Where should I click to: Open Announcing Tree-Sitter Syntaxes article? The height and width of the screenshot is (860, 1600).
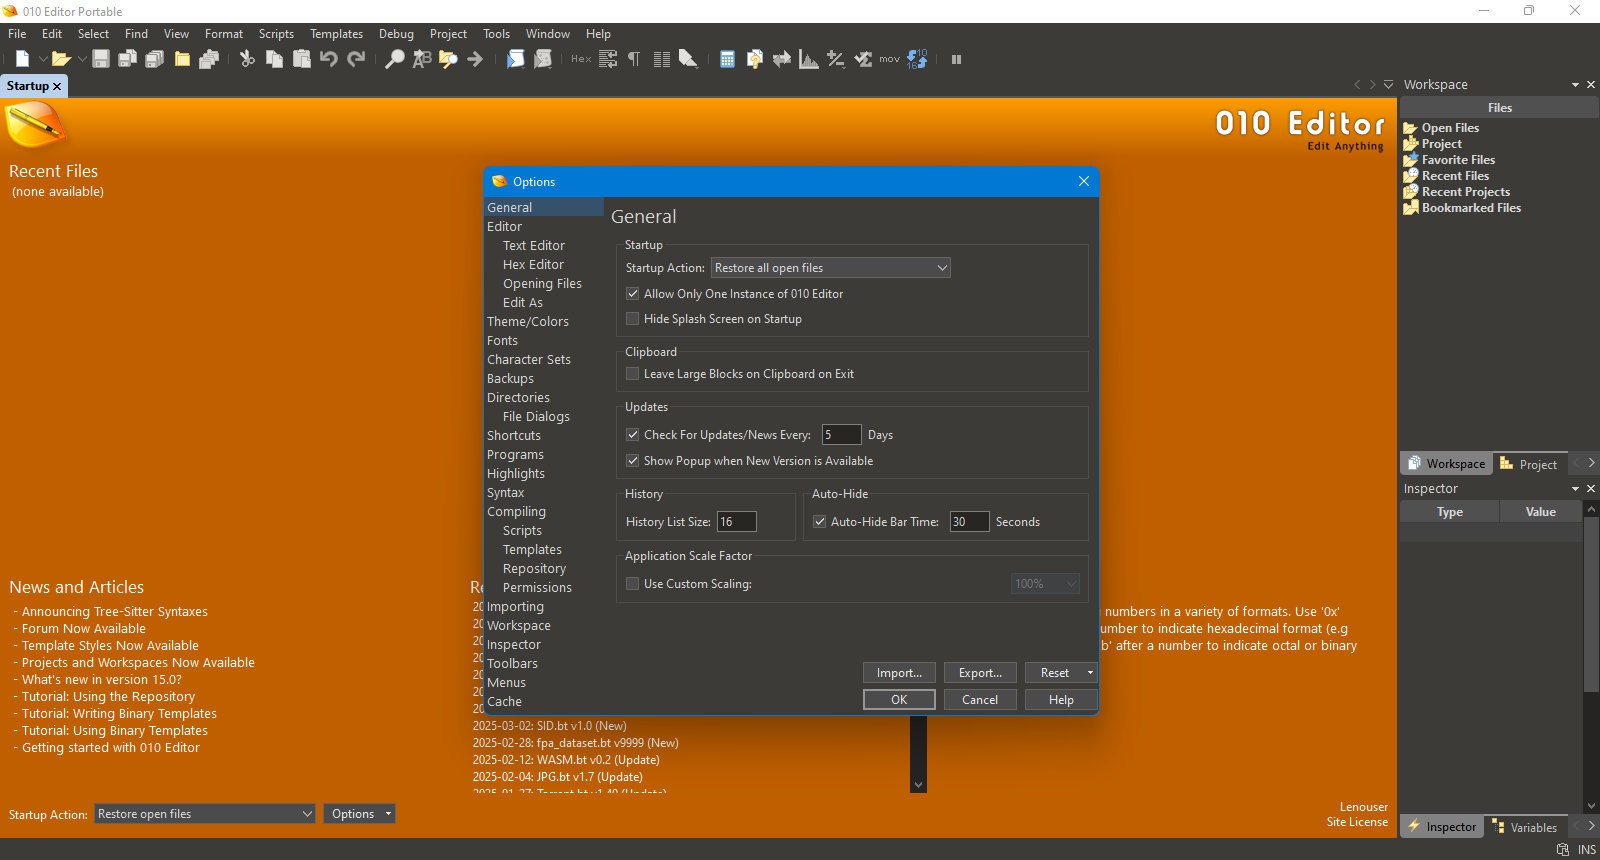[115, 612]
